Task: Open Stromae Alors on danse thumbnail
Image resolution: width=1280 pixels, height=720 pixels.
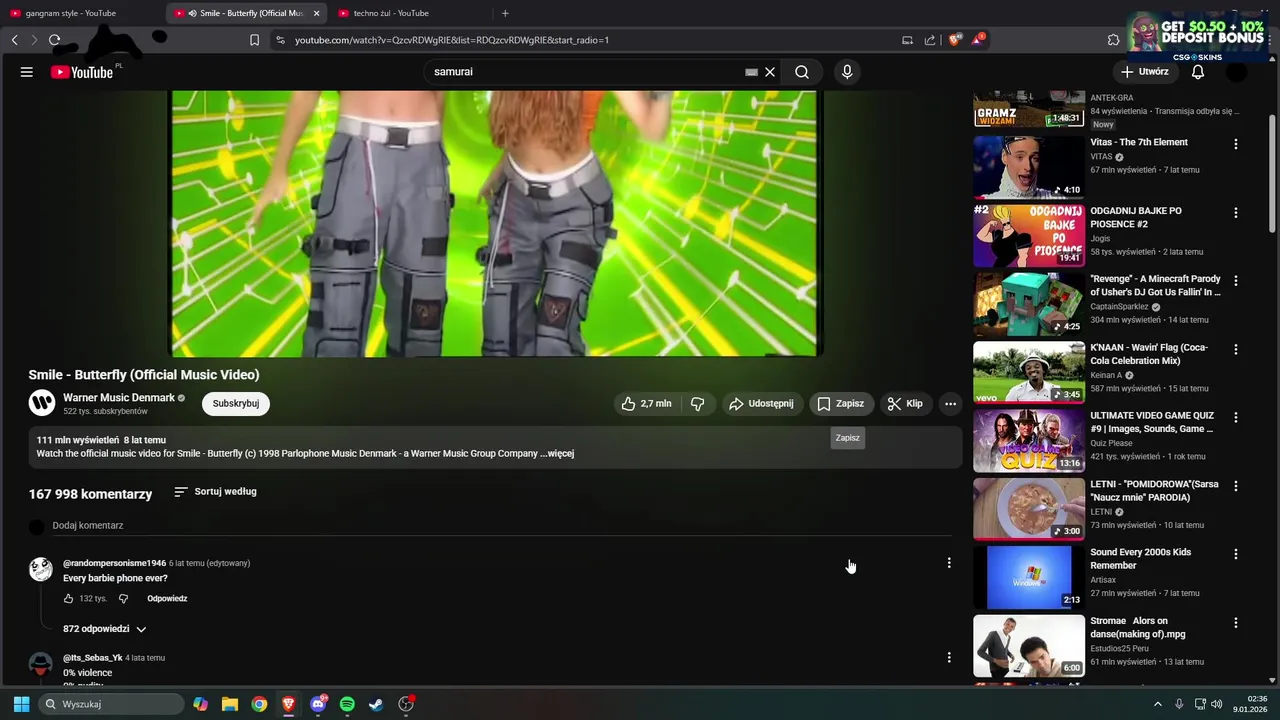Action: click(1029, 645)
